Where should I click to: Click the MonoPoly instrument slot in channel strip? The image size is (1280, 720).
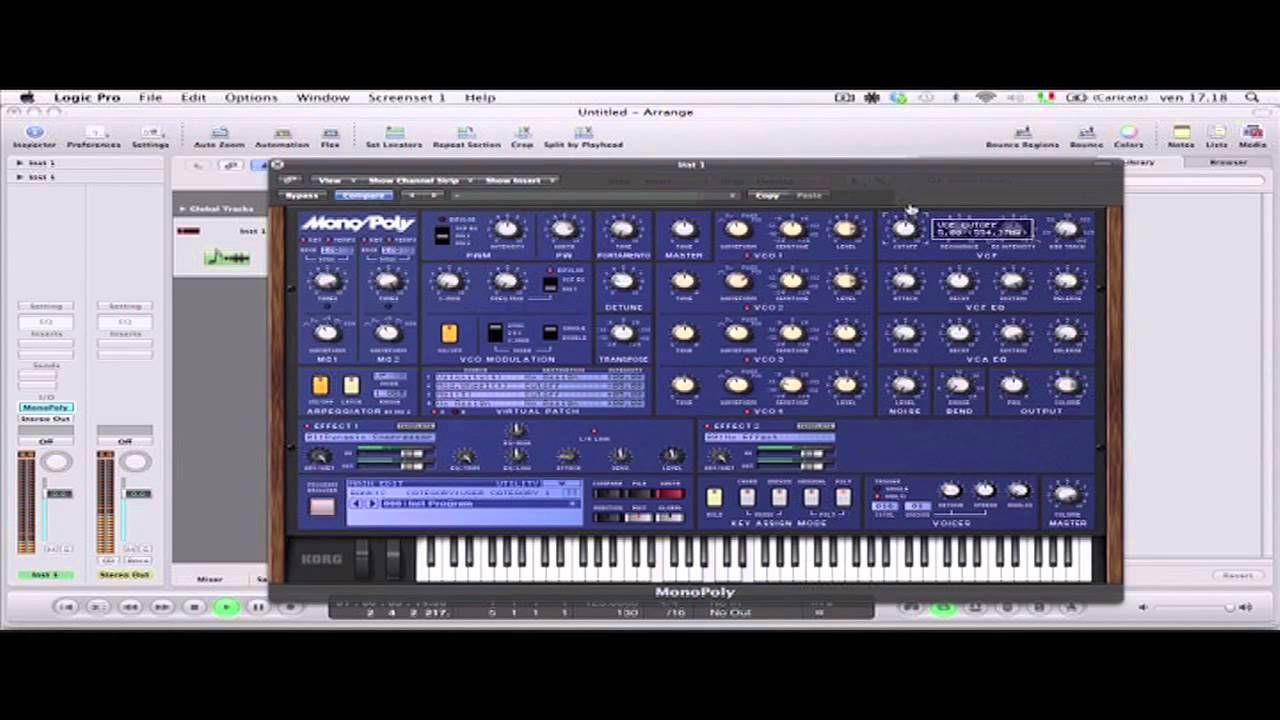click(x=45, y=408)
